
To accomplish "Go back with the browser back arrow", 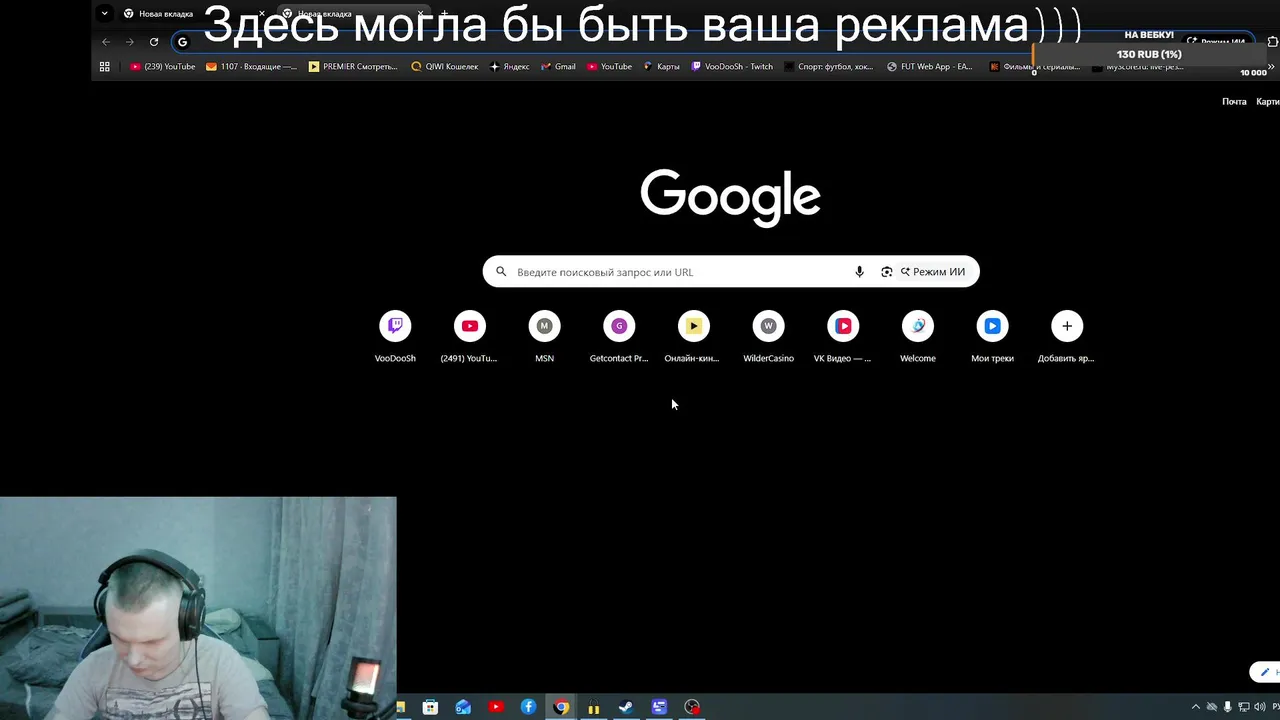I will point(106,42).
